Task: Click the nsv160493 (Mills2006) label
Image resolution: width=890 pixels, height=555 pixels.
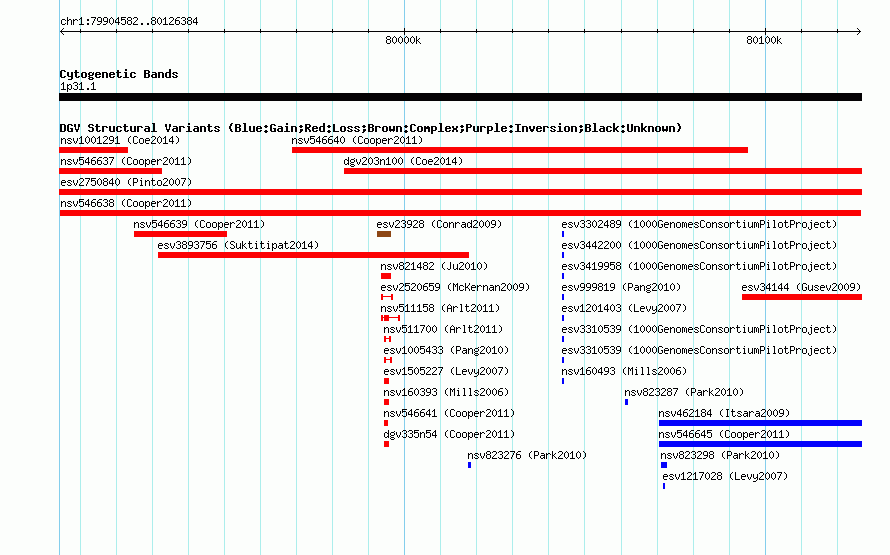Action: click(624, 371)
